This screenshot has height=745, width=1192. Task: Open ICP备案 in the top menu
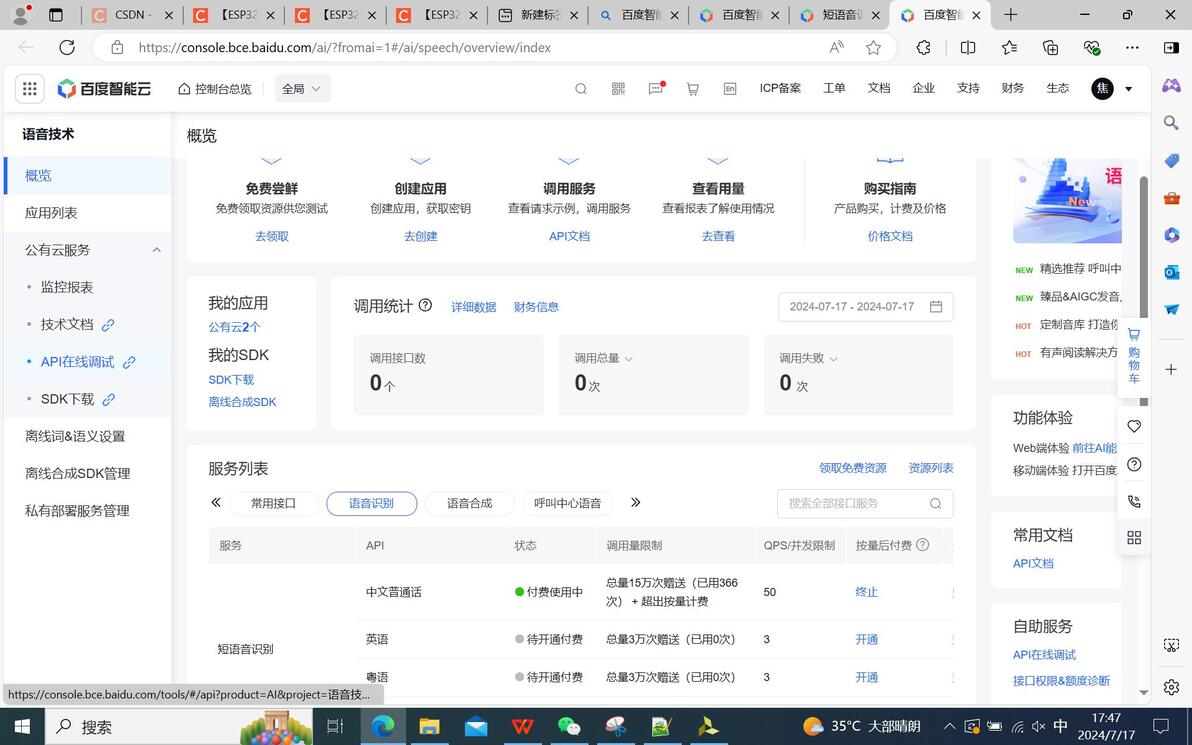[780, 88]
